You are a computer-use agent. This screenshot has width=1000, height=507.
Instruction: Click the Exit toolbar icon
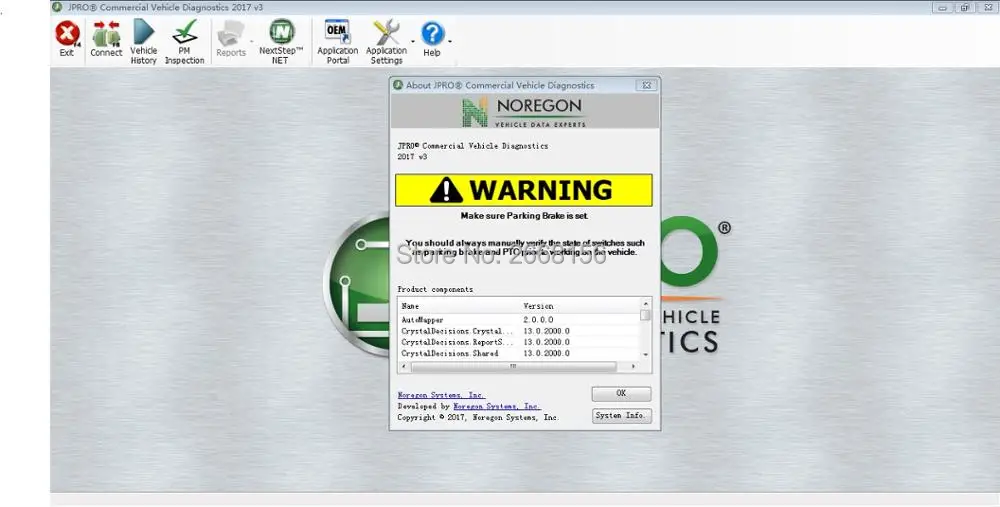(67, 39)
